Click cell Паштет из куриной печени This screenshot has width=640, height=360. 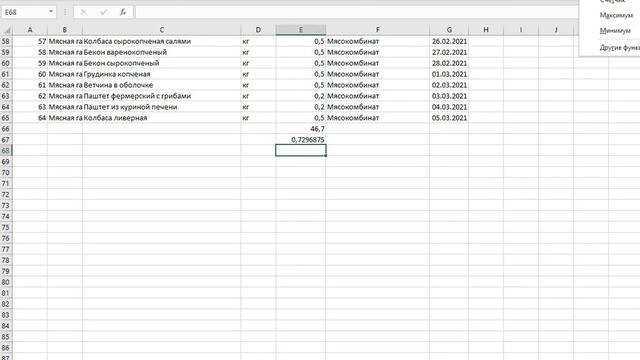pyautogui.click(x=162, y=107)
